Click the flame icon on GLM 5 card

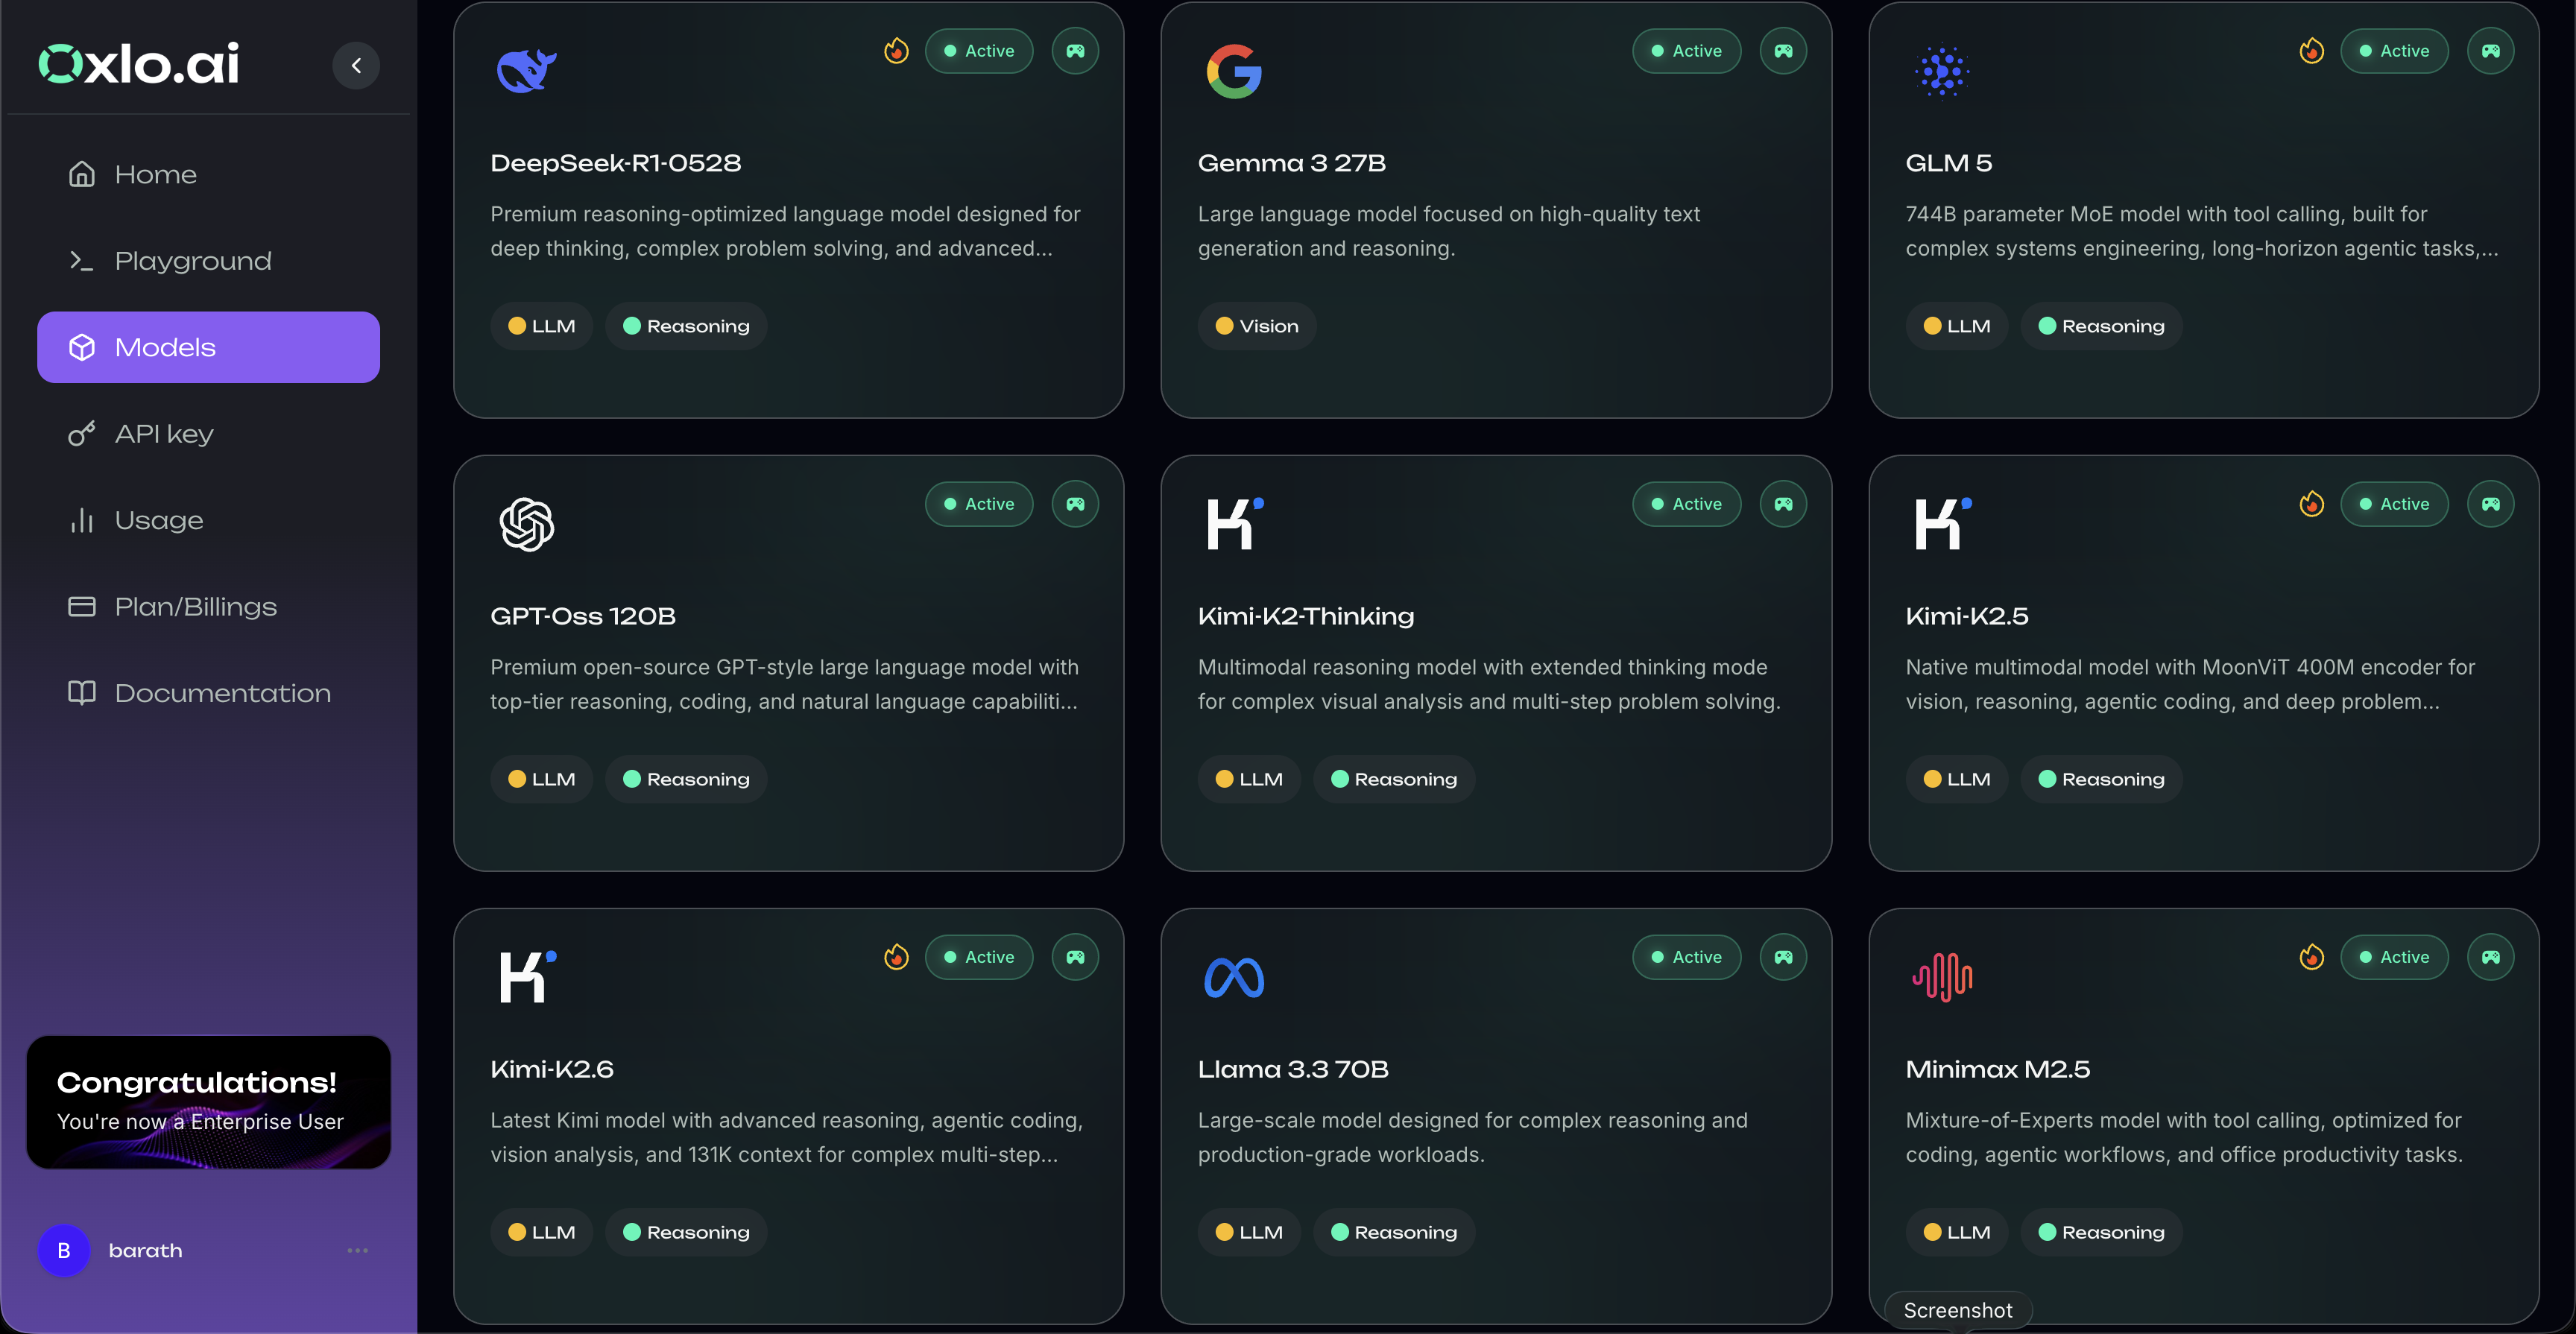[x=2312, y=50]
